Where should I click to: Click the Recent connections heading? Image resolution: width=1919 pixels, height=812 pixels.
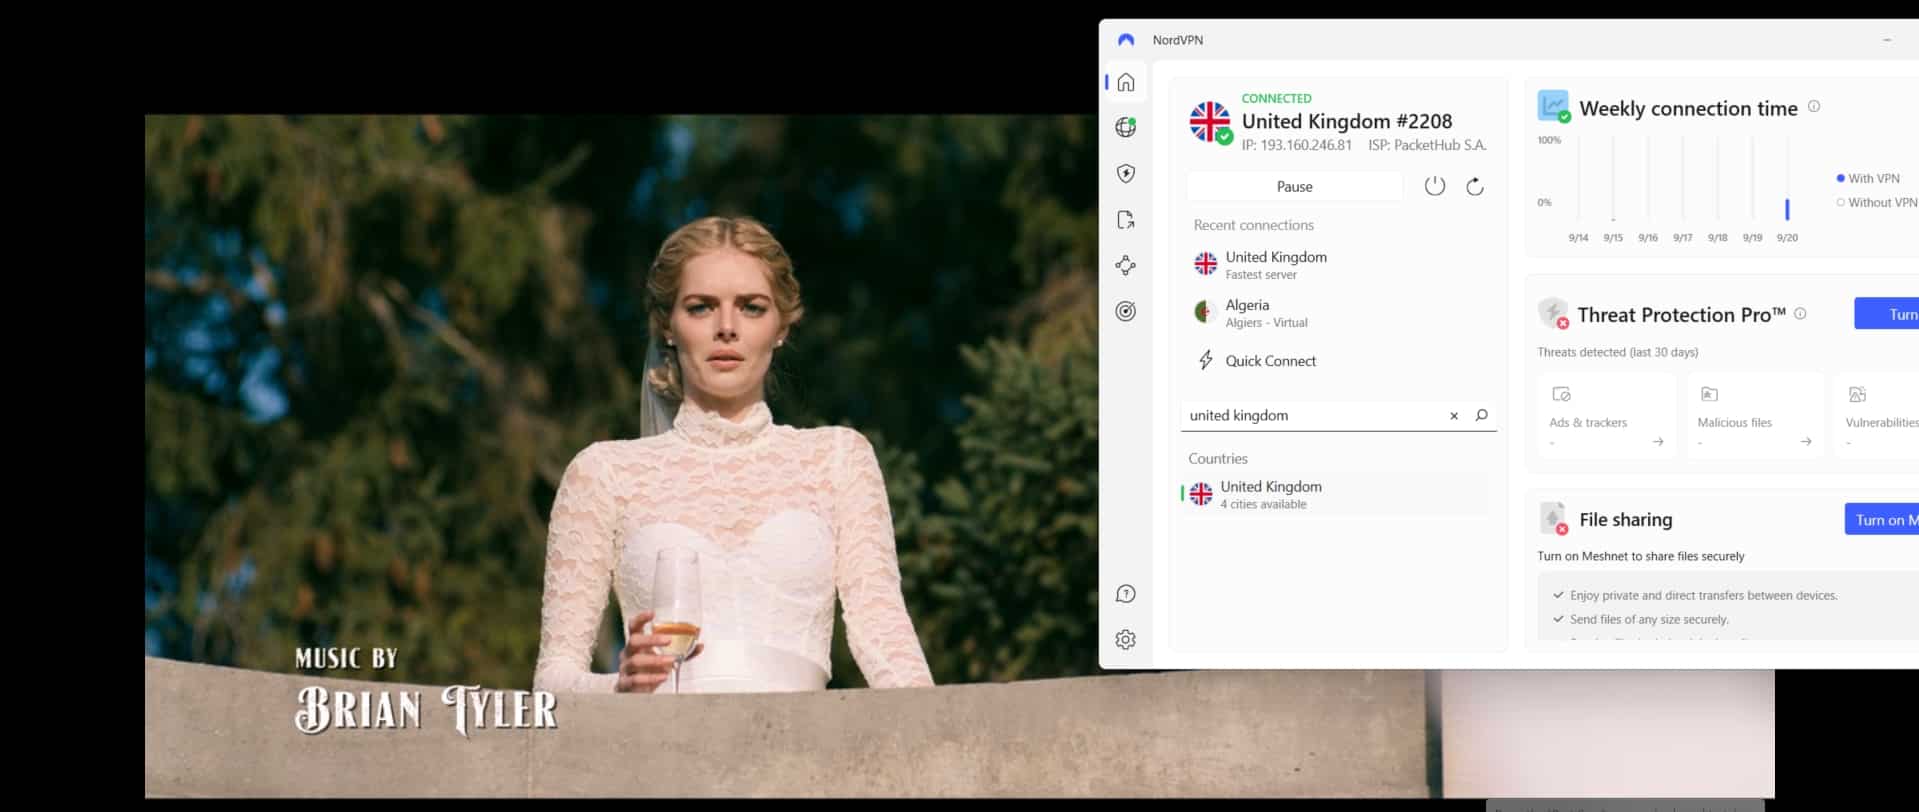pyautogui.click(x=1253, y=225)
